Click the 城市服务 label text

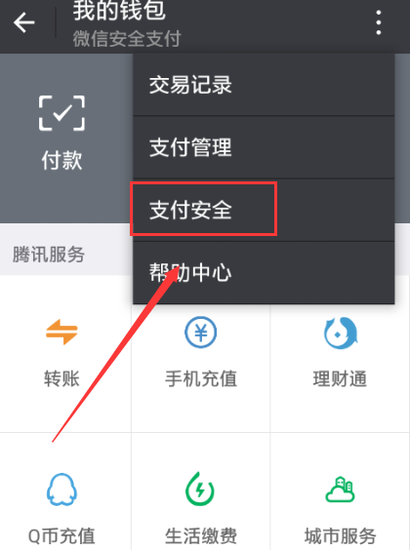[340, 536]
